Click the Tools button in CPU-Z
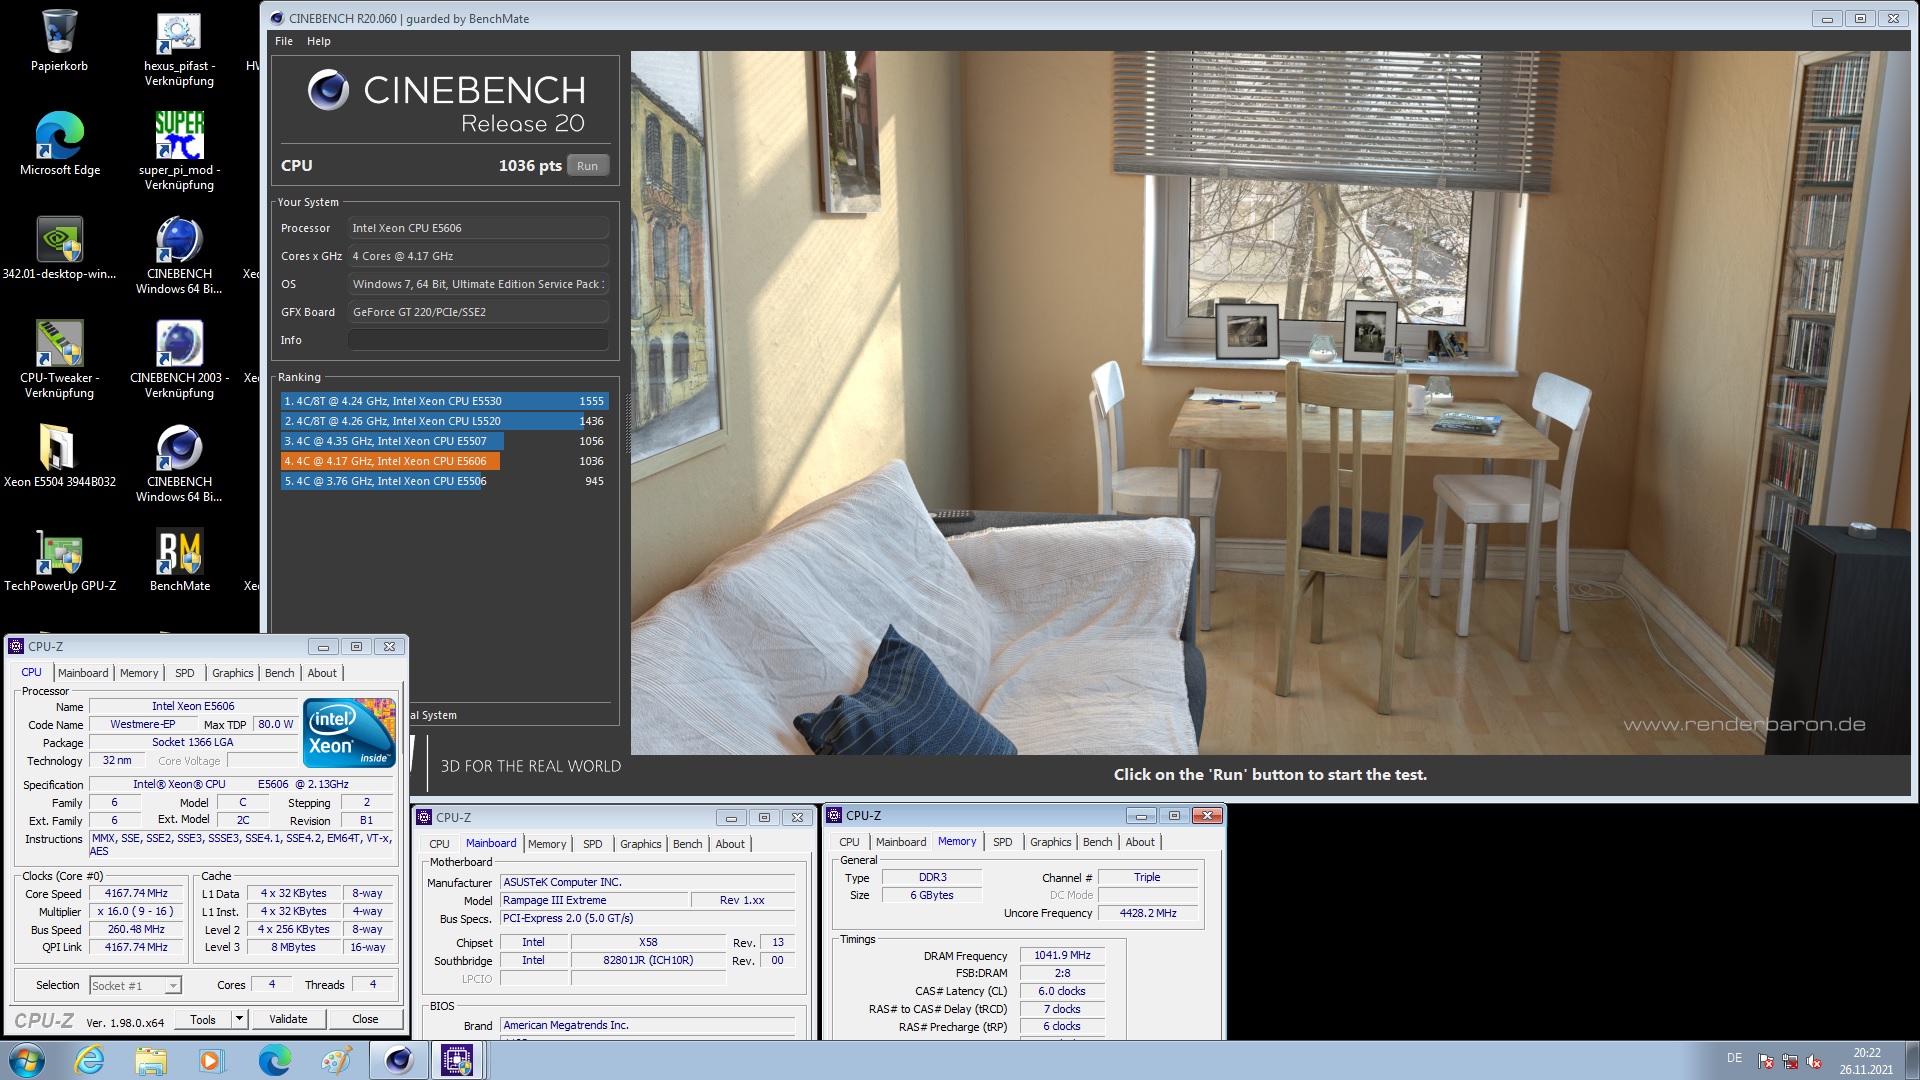Image resolution: width=1920 pixels, height=1080 pixels. (203, 1019)
